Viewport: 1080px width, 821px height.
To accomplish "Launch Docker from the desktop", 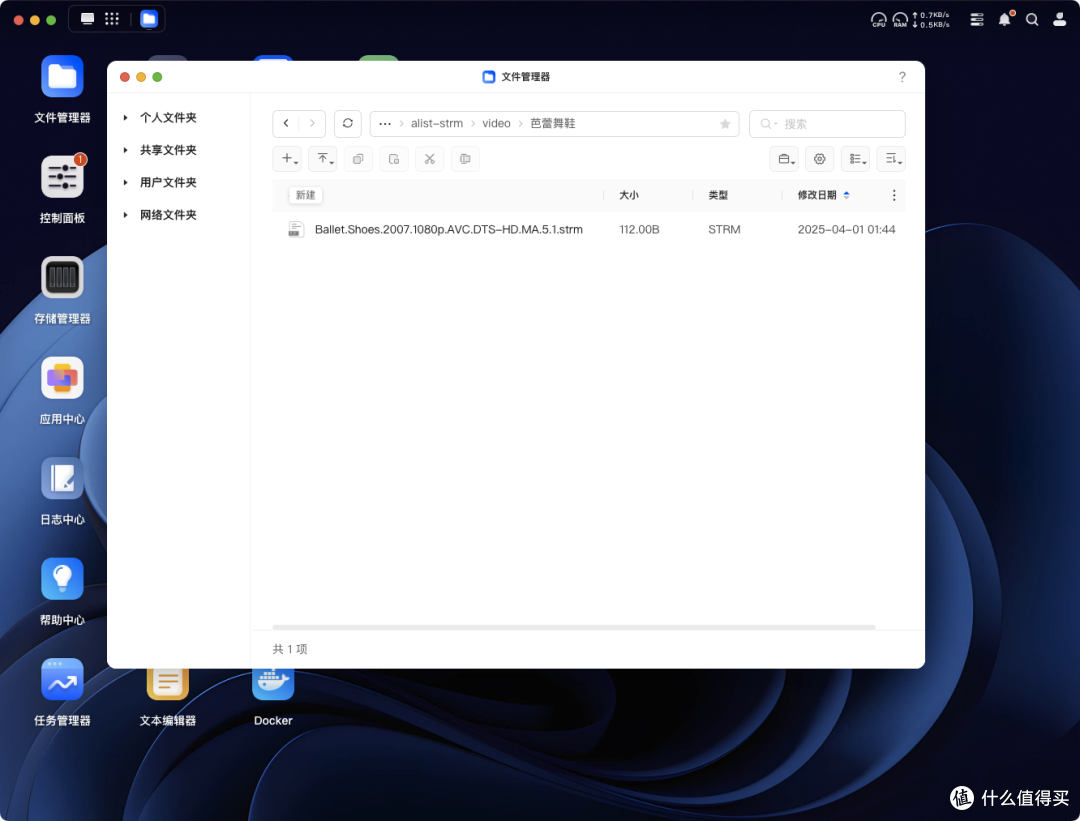I will point(273,683).
